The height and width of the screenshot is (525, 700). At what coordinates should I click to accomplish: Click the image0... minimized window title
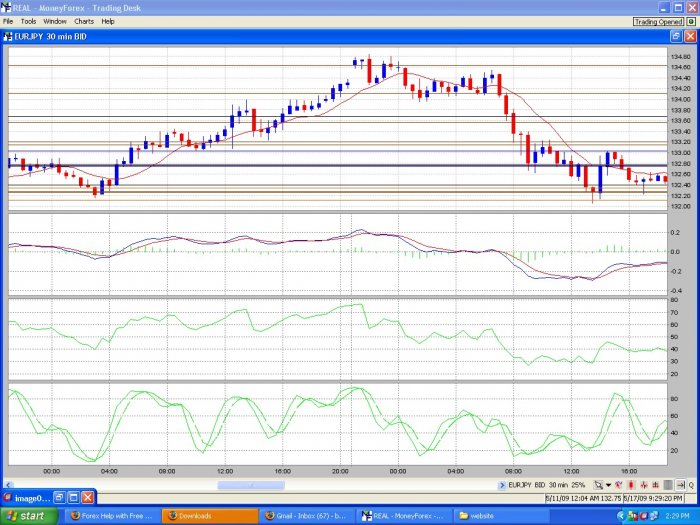[x=33, y=498]
